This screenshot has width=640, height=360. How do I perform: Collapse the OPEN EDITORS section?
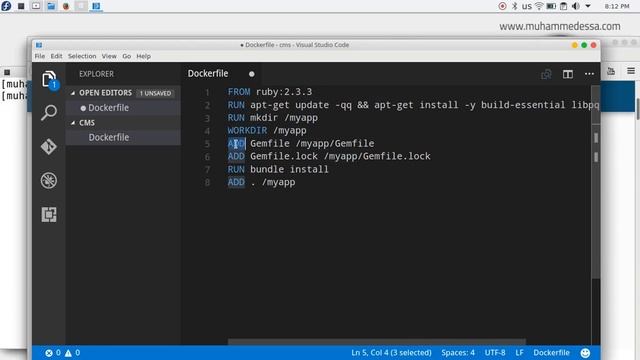click(73, 93)
